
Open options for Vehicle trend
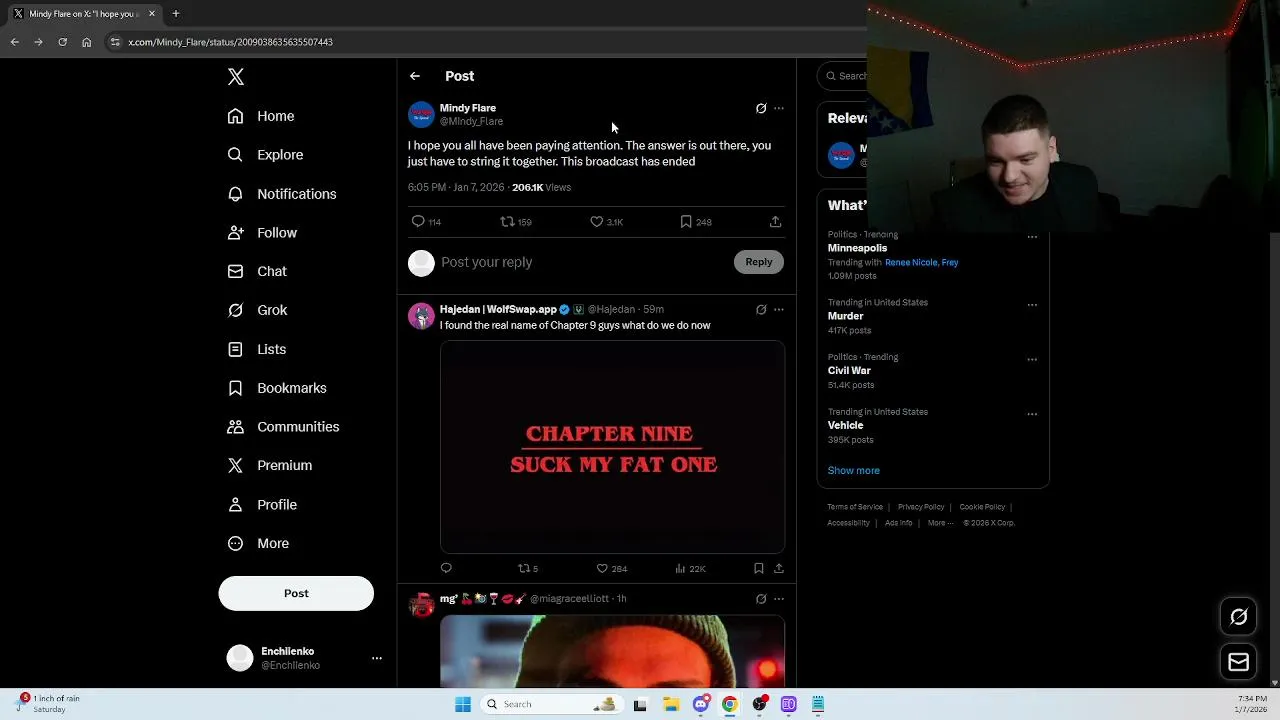click(x=1032, y=414)
